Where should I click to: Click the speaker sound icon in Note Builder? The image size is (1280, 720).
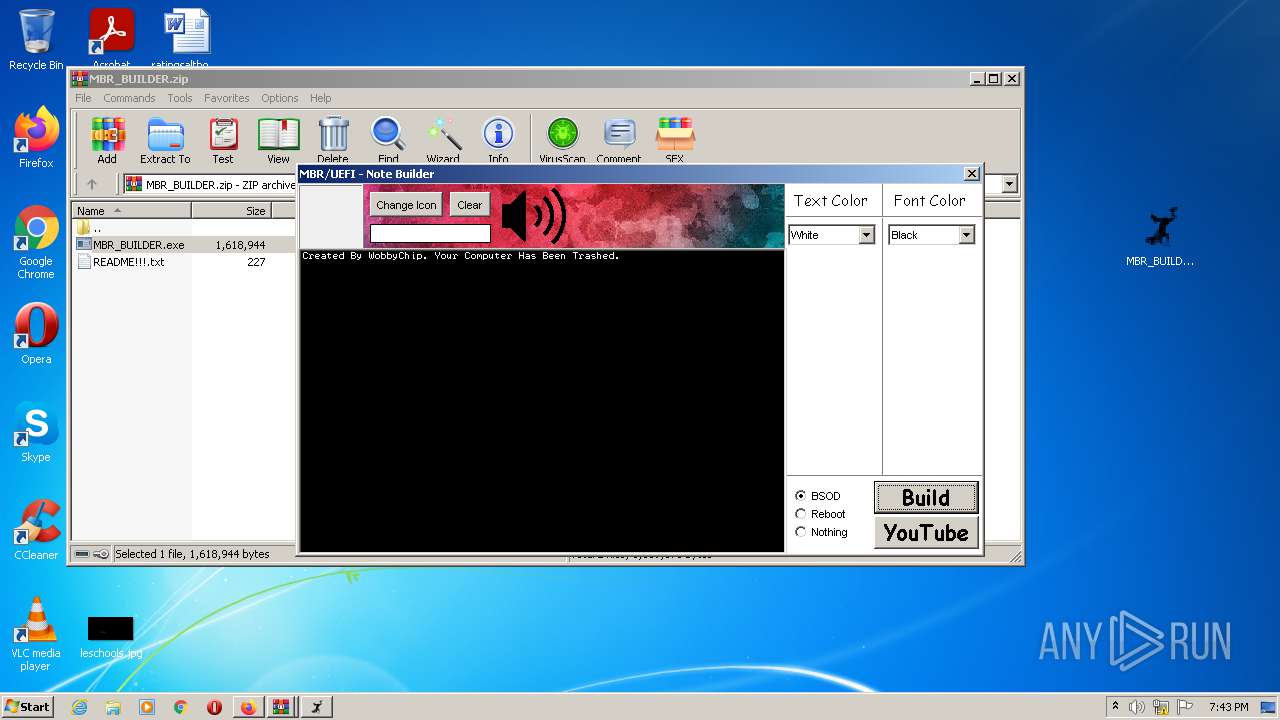point(533,215)
